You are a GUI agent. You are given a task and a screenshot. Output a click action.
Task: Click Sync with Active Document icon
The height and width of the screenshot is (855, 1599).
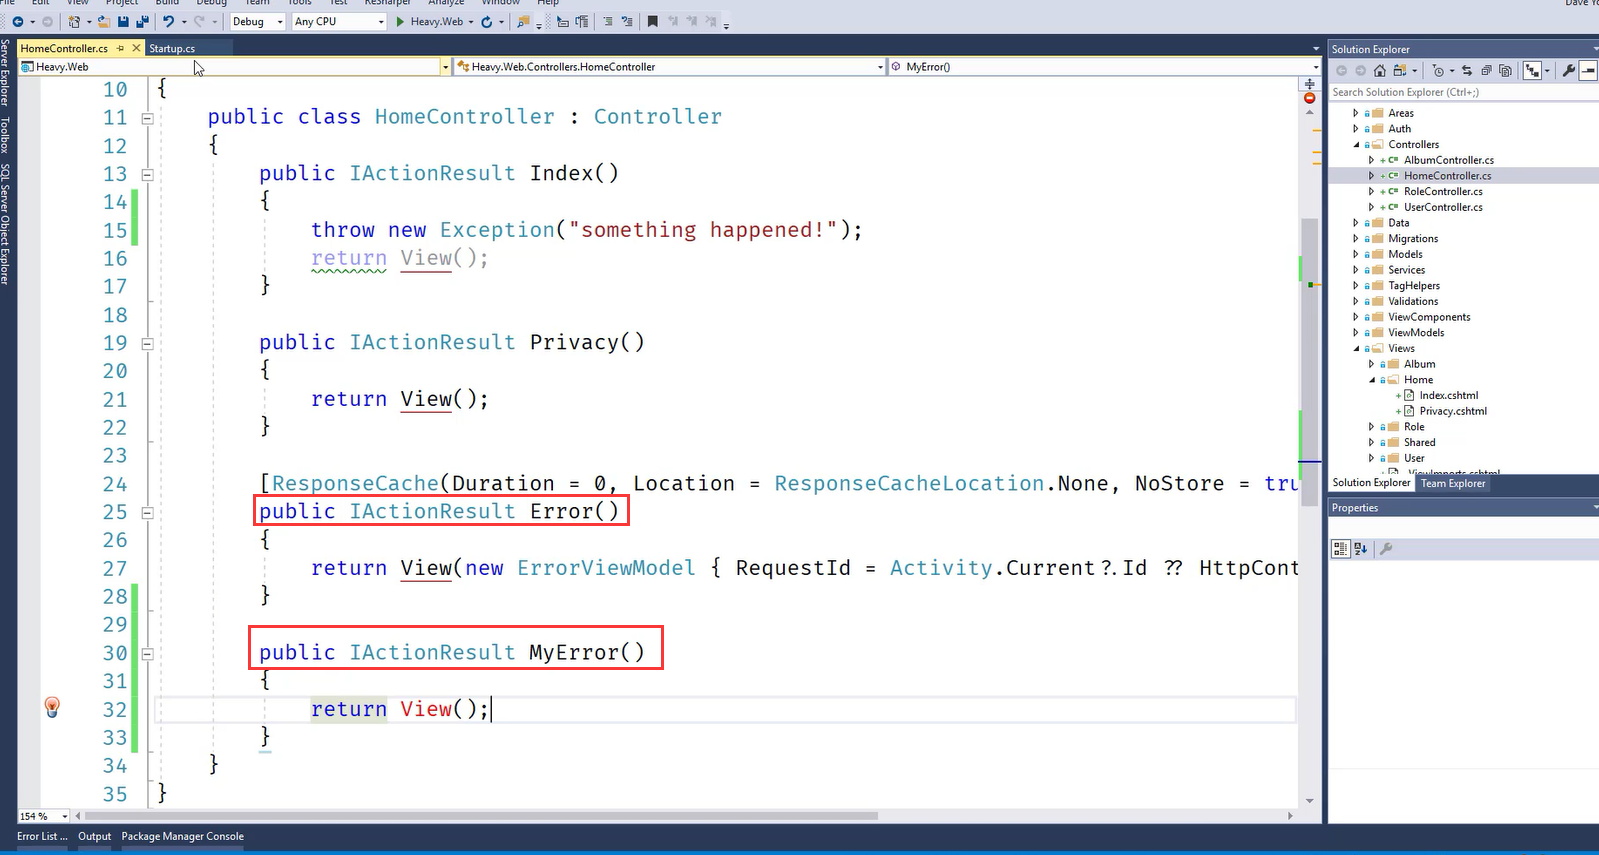point(1467,70)
